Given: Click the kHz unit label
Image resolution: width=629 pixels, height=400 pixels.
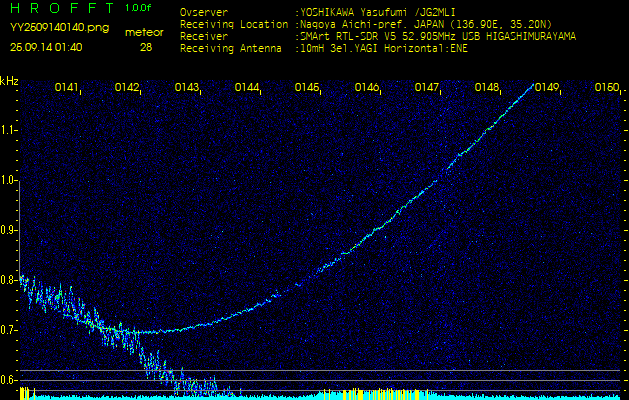Looking at the screenshot, I should coord(9,81).
